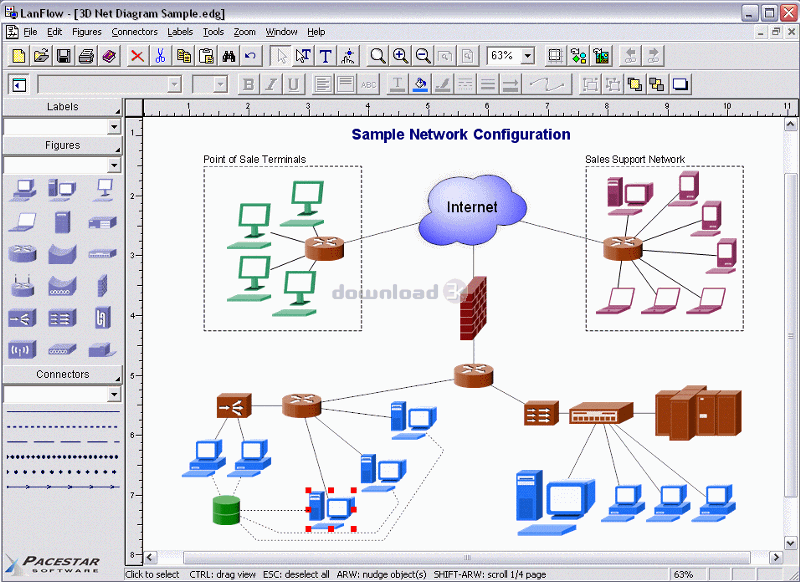This screenshot has width=800, height=582.
Task: Expand the Figures panel header
Action: 63,145
